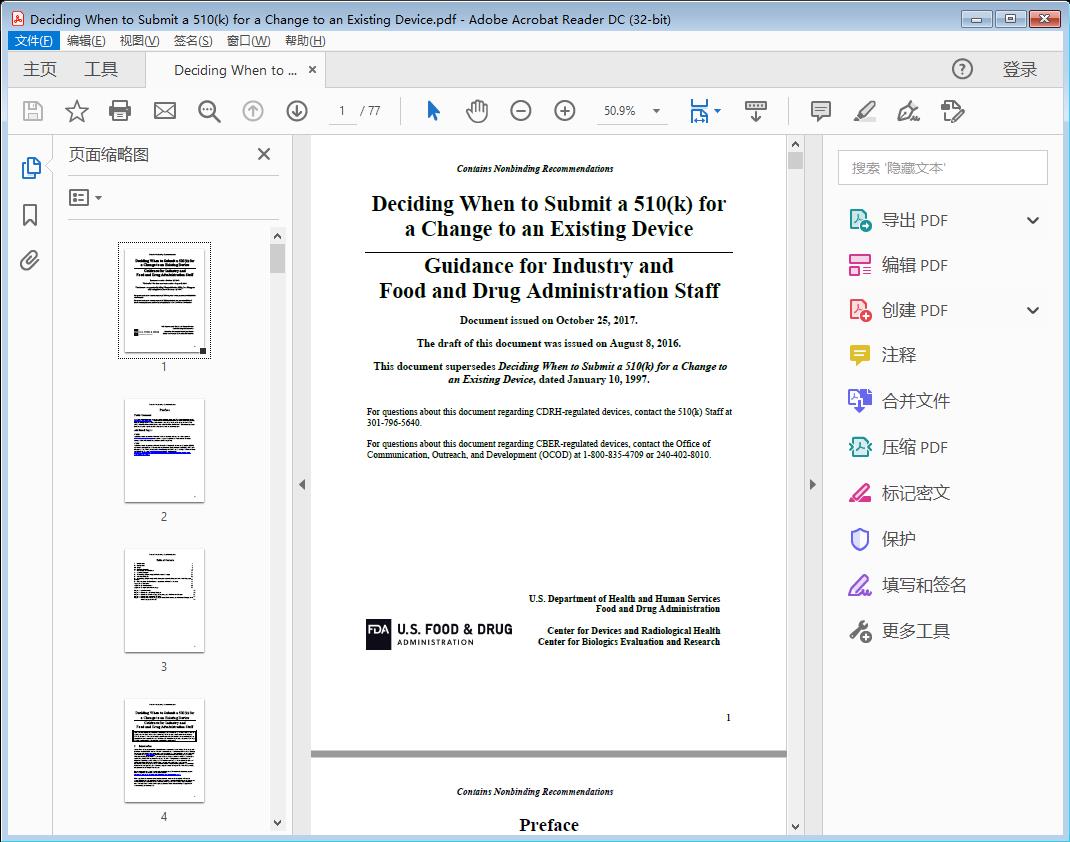Click the zoom out minus icon
The image size is (1070, 842).
[x=521, y=111]
